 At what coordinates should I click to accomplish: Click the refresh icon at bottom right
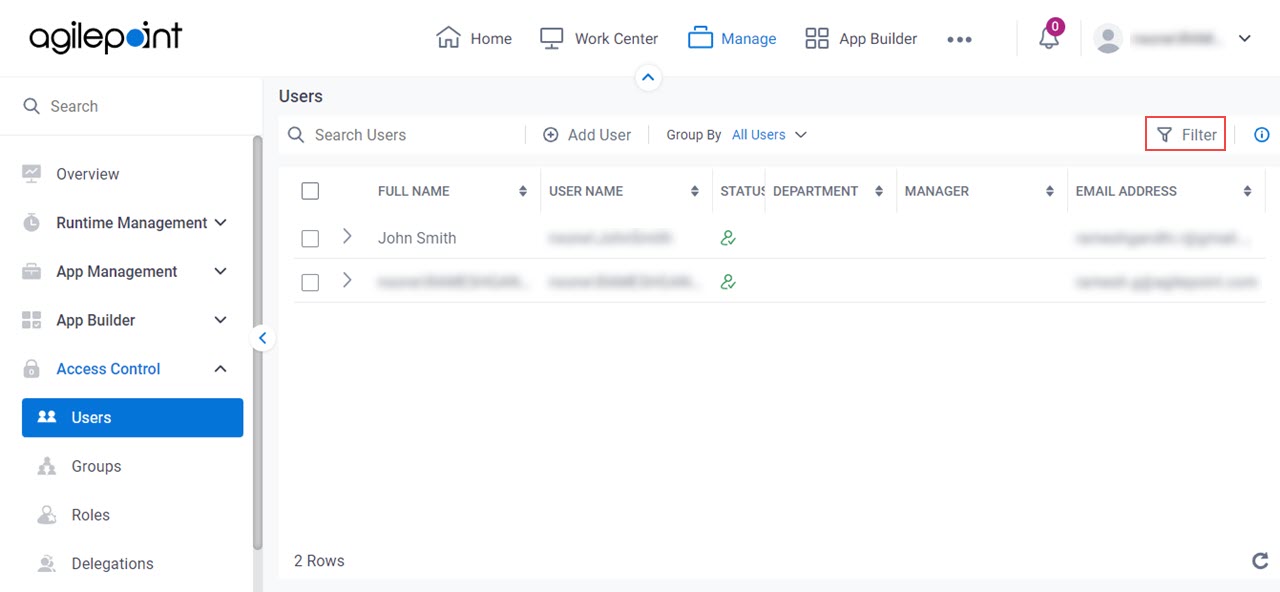pyautogui.click(x=1261, y=561)
